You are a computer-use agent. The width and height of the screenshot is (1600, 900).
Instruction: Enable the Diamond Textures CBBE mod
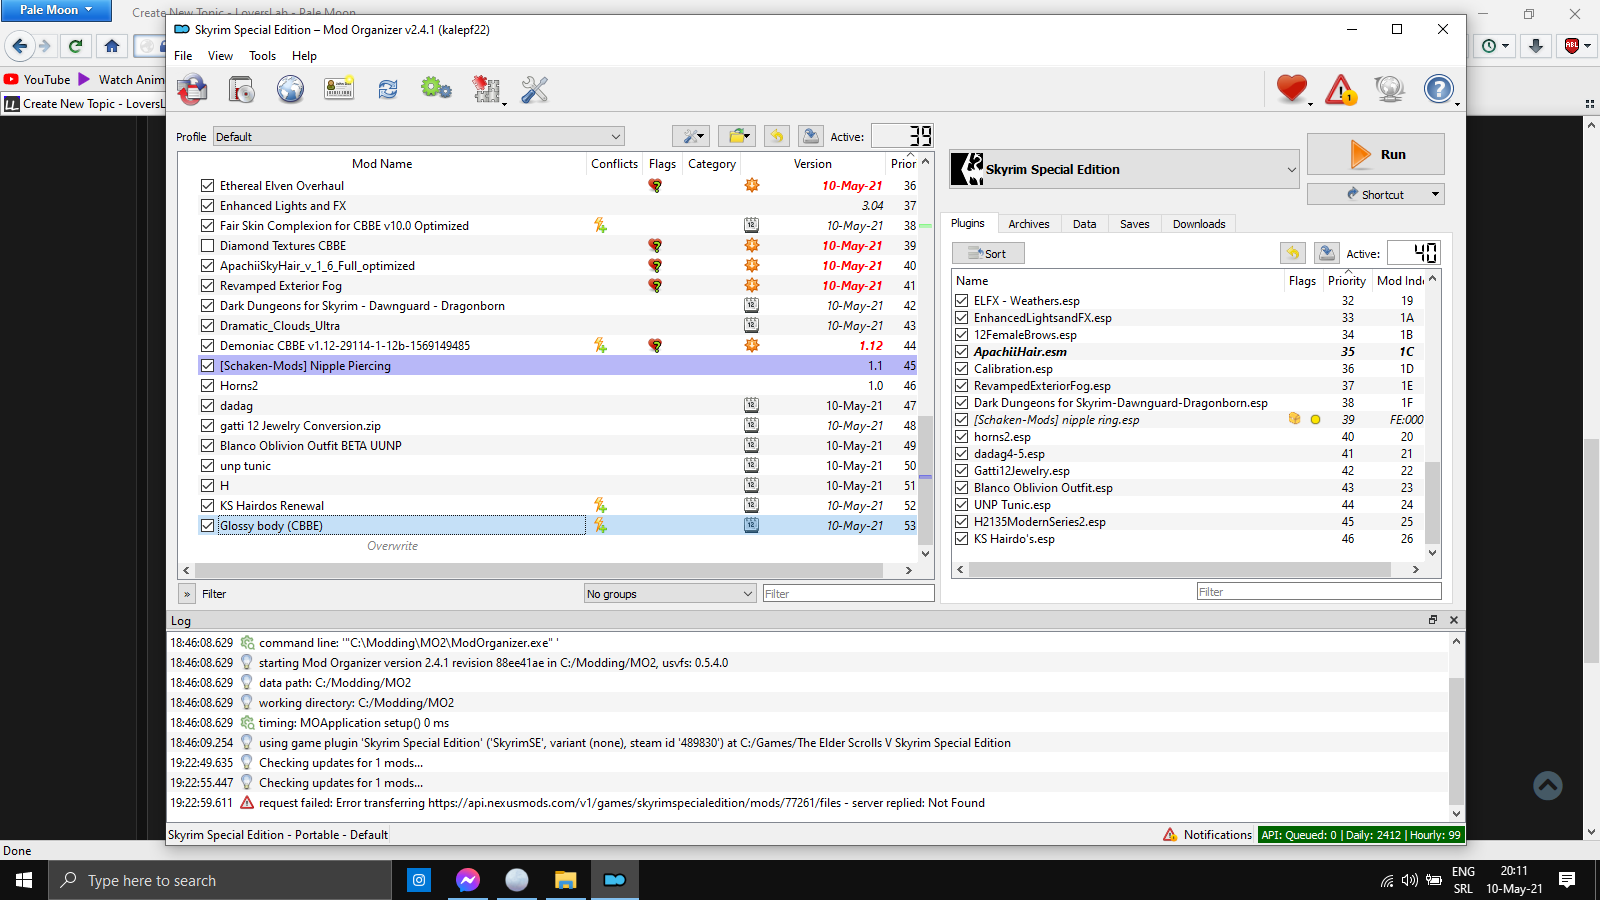pos(207,246)
